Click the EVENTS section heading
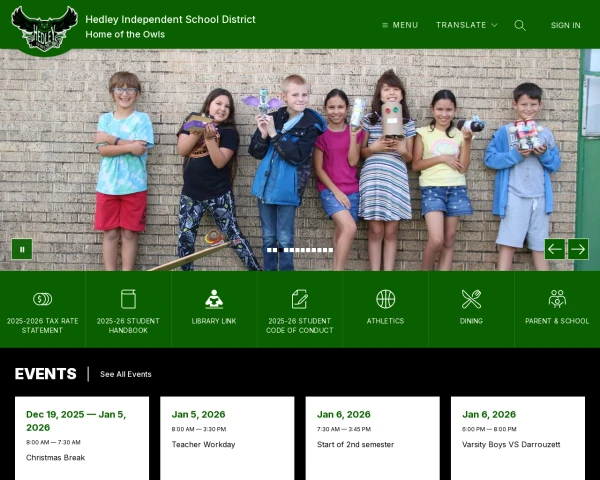The height and width of the screenshot is (480, 600). (x=46, y=374)
